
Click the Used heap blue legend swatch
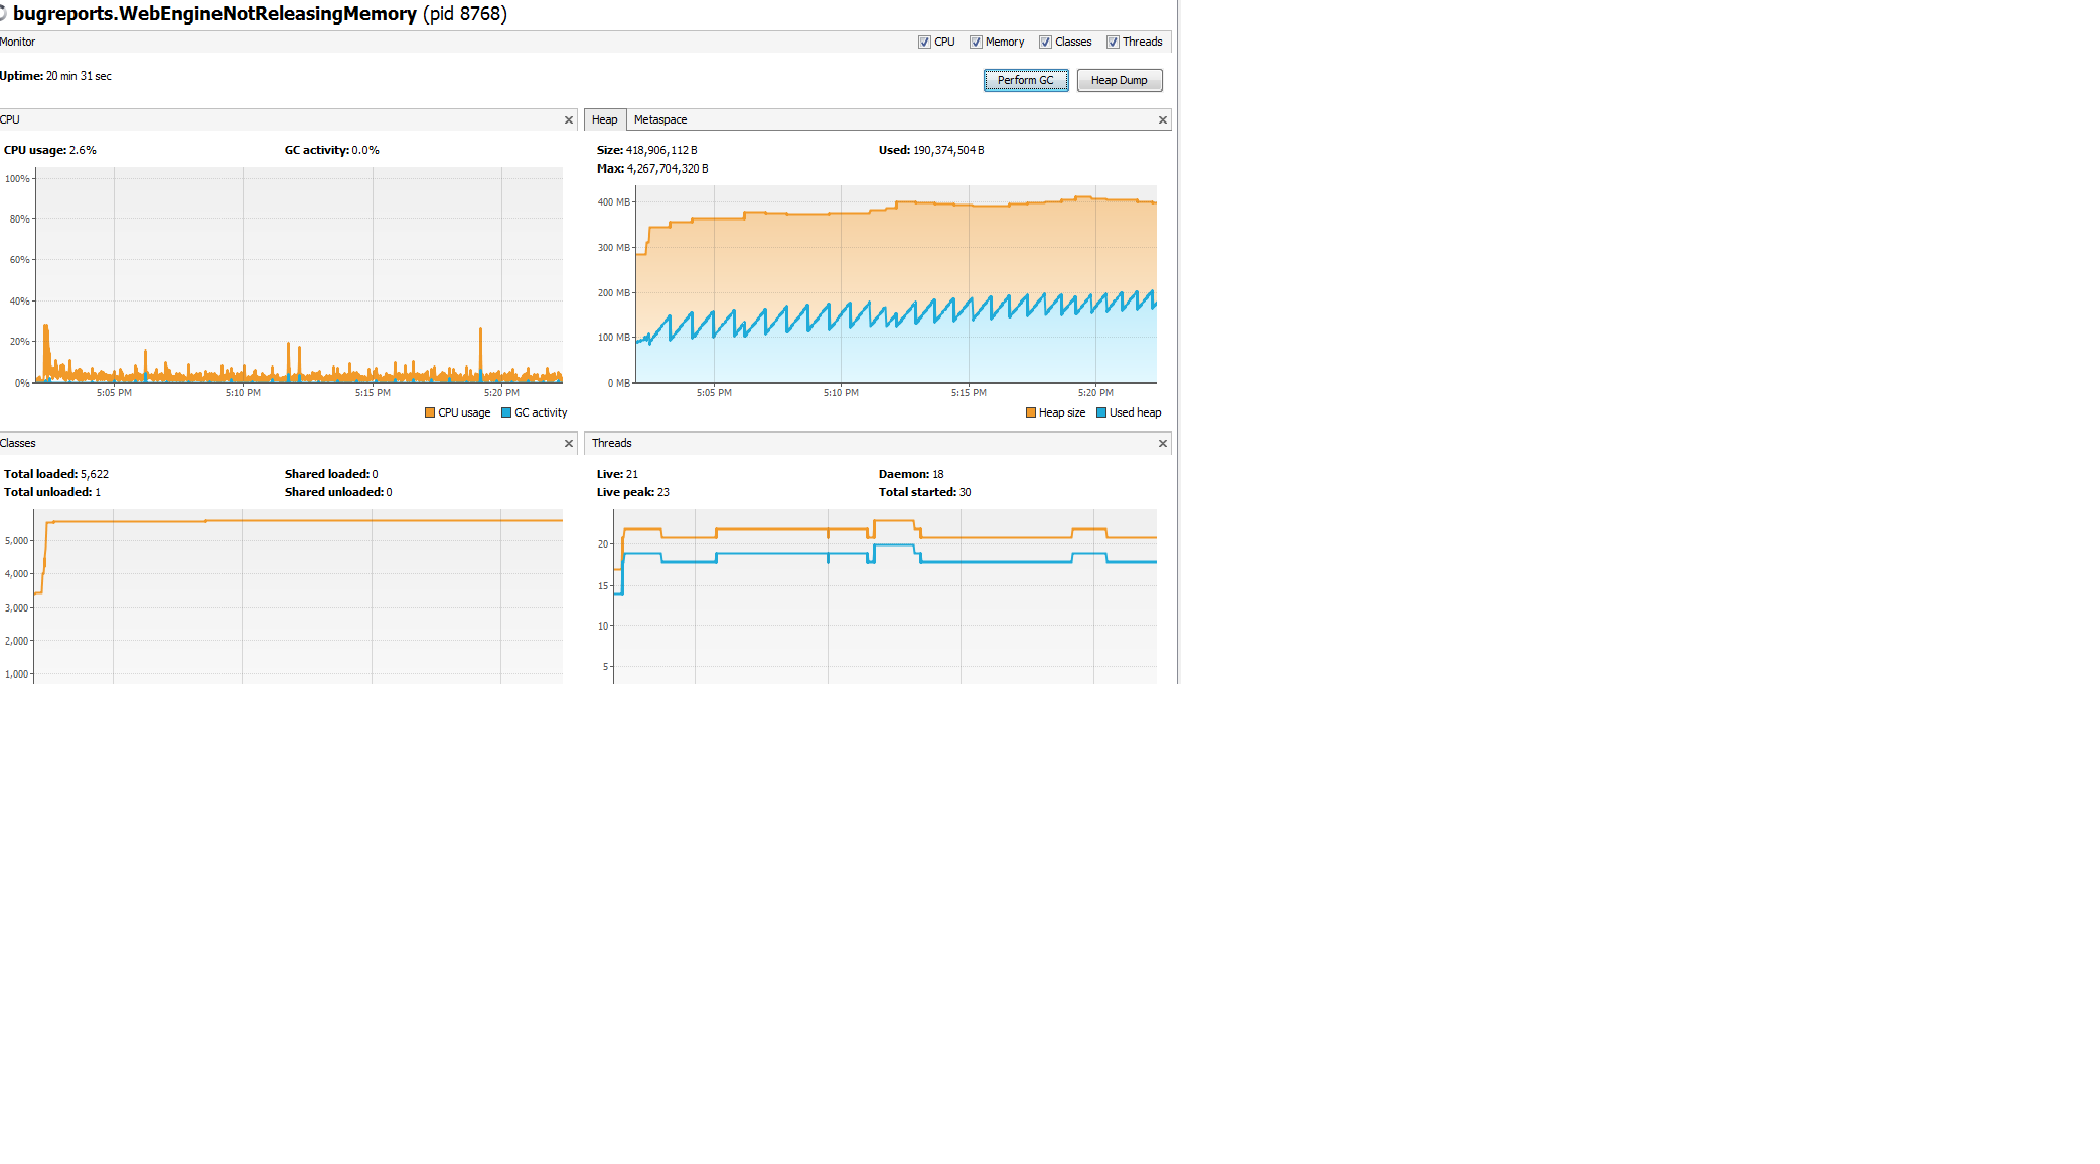pos(1101,413)
